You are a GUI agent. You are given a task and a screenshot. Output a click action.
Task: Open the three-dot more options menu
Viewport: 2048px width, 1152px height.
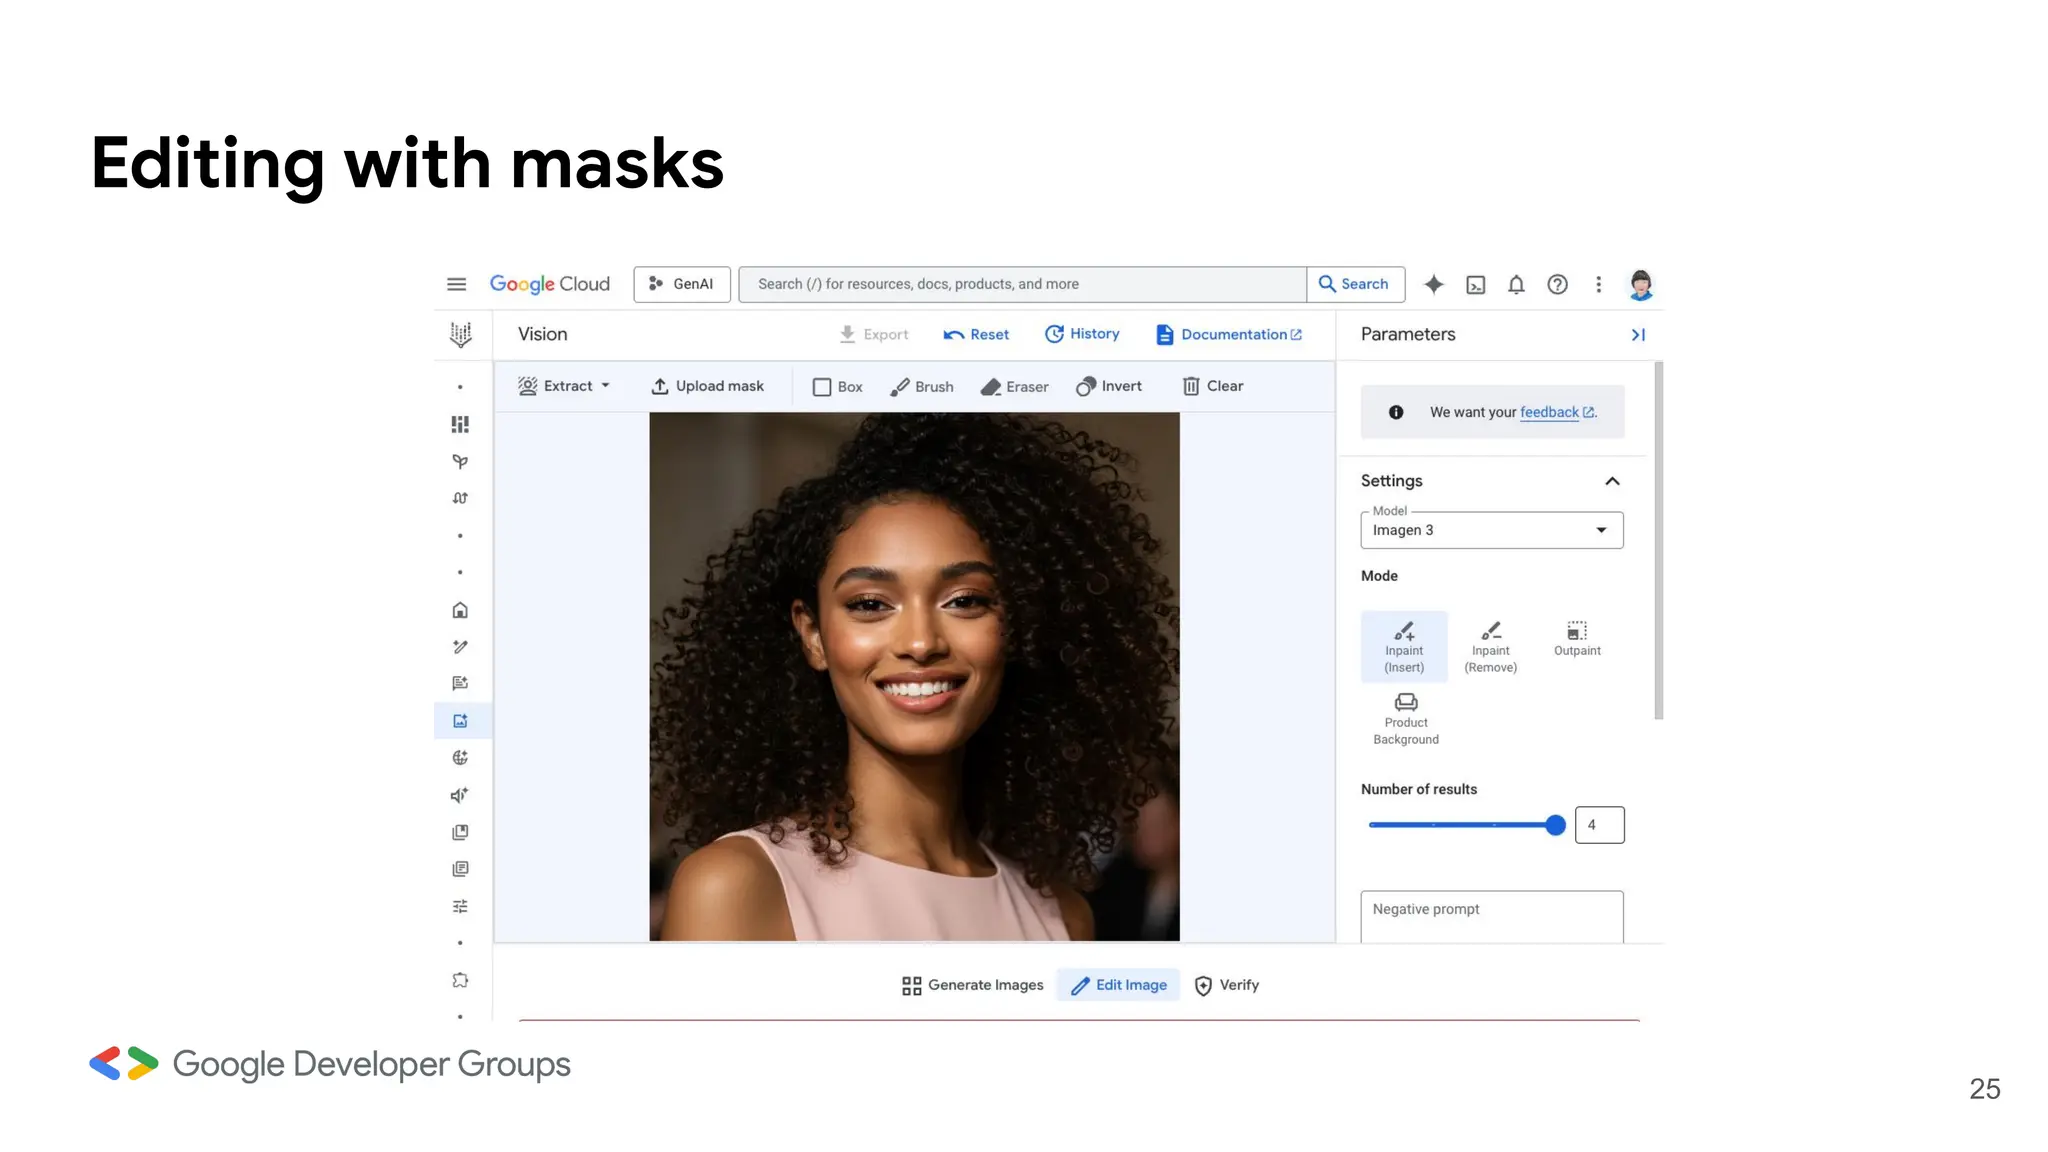[1598, 285]
